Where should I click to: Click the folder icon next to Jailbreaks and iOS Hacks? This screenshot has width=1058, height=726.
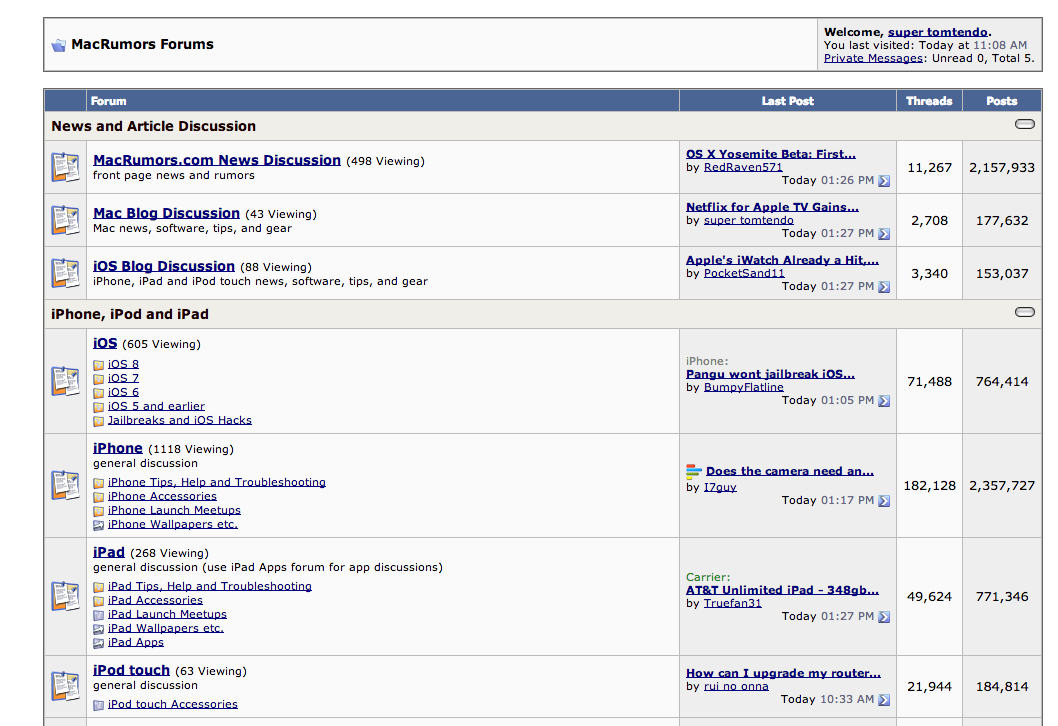[x=99, y=421]
